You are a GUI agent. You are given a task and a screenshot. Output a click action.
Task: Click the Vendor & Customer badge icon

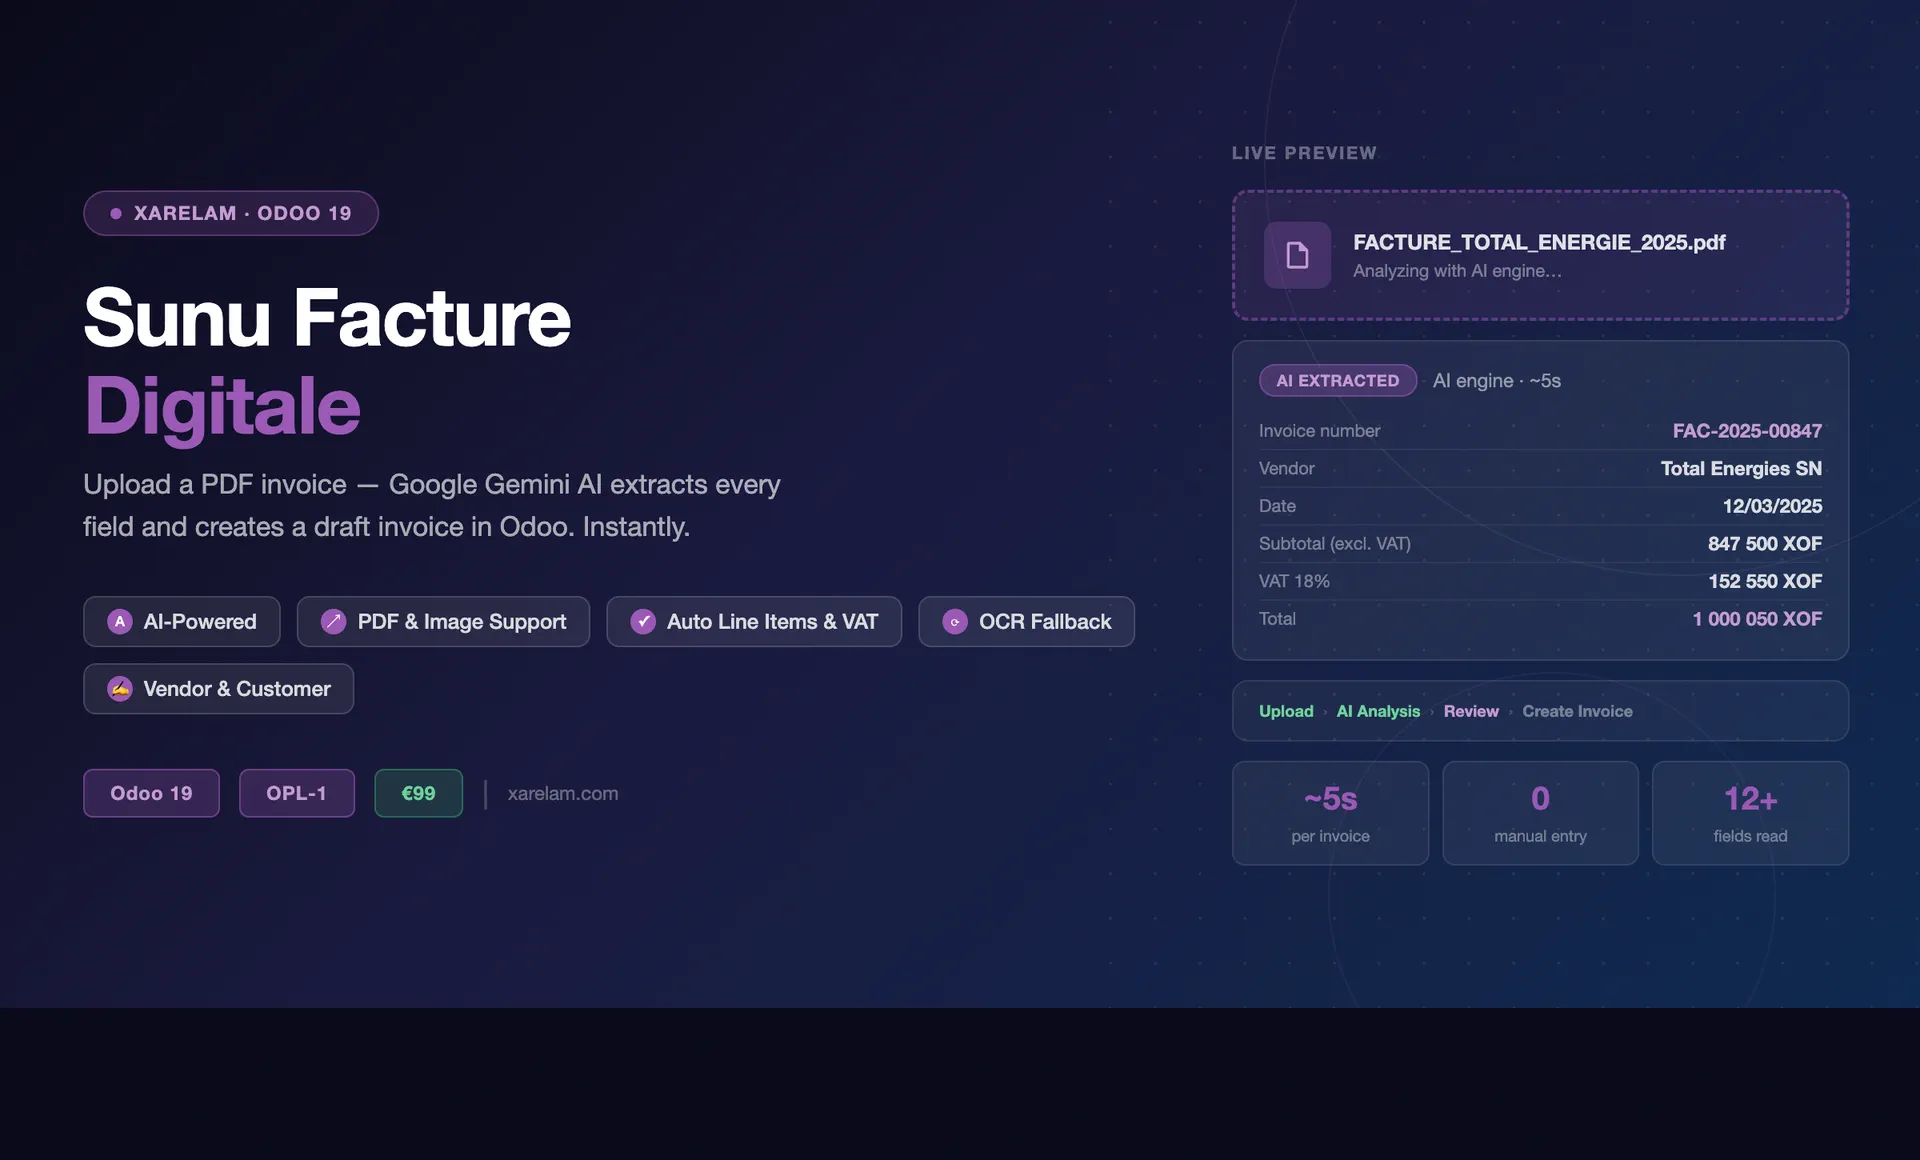[120, 689]
